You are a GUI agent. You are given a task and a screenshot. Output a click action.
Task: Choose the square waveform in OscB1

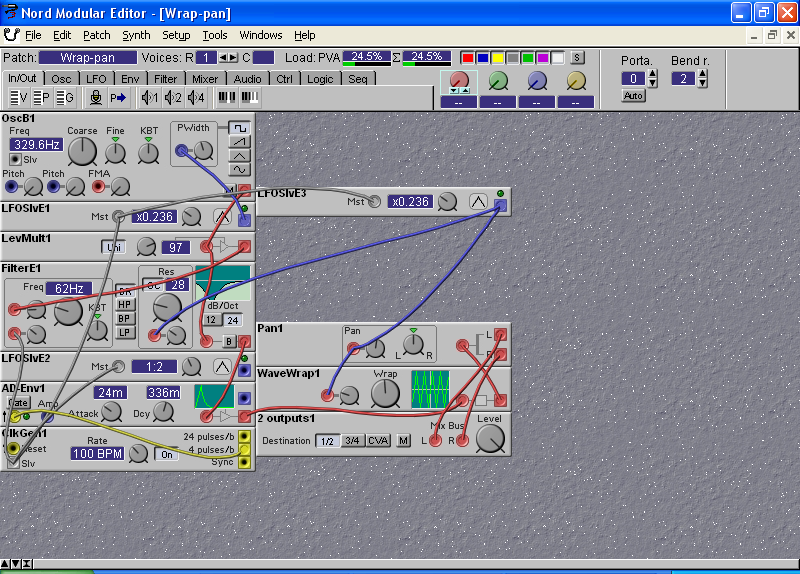click(239, 128)
